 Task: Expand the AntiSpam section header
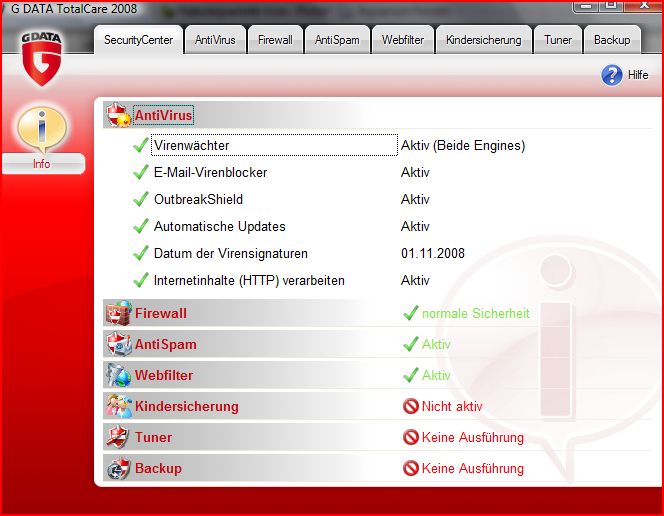[x=166, y=344]
